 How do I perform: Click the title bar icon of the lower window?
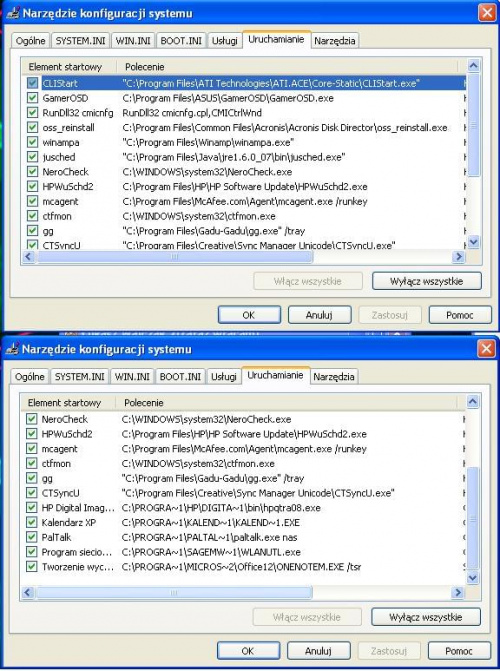pos(12,349)
